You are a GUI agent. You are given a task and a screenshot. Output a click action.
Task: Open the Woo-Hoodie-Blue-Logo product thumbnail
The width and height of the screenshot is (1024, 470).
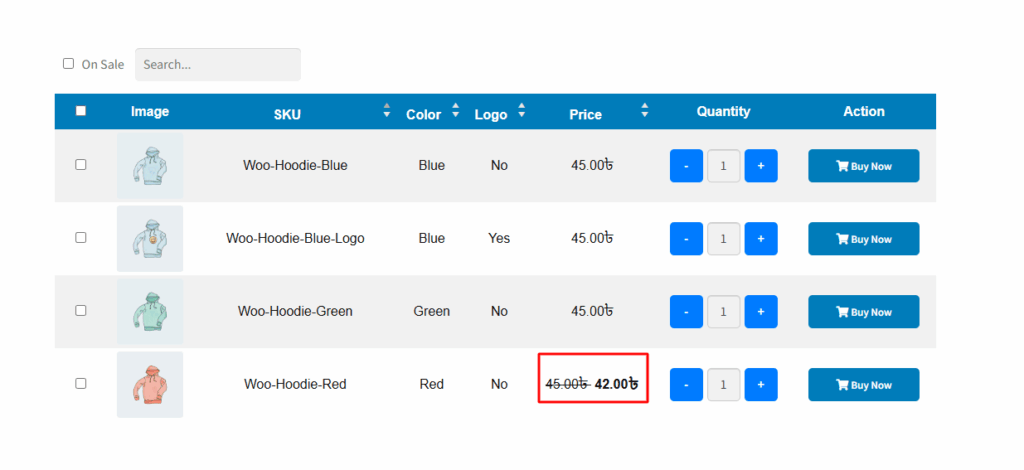(150, 238)
